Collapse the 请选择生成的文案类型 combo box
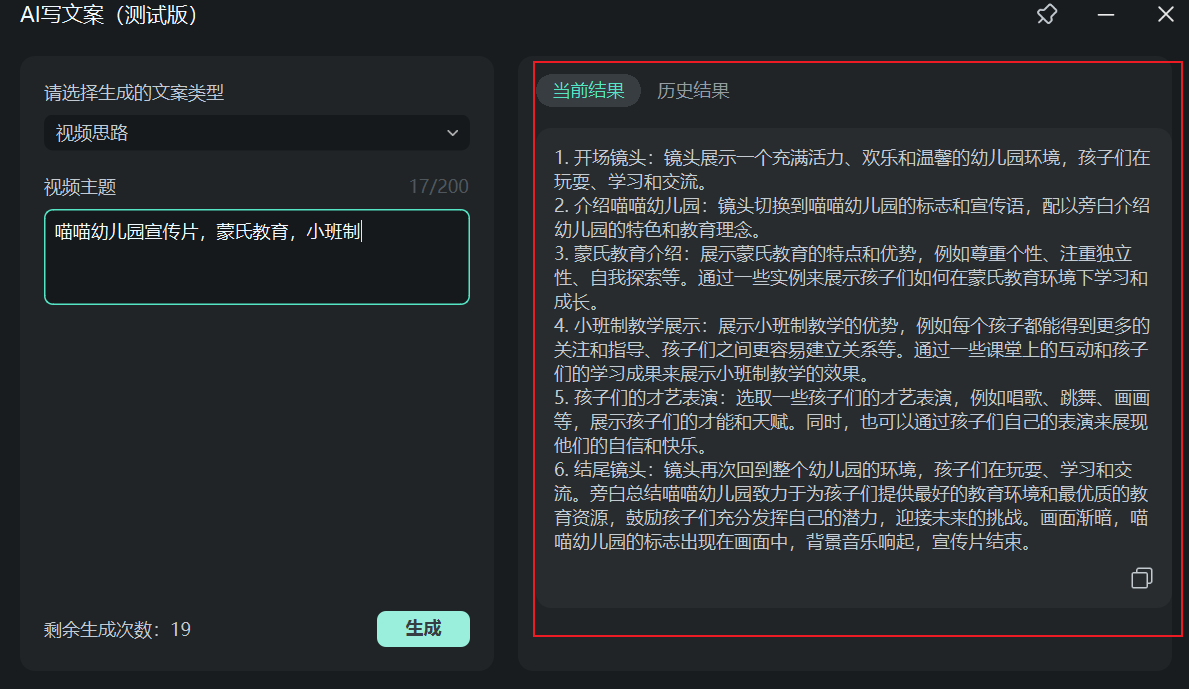 click(256, 132)
